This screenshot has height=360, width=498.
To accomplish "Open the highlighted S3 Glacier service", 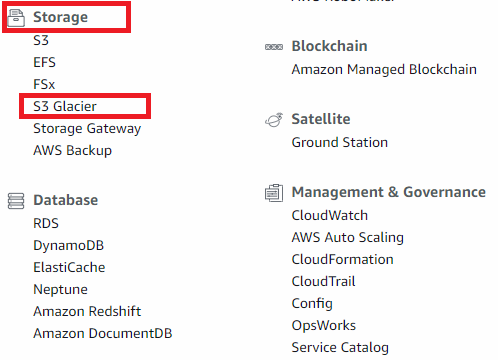I will (65, 106).
